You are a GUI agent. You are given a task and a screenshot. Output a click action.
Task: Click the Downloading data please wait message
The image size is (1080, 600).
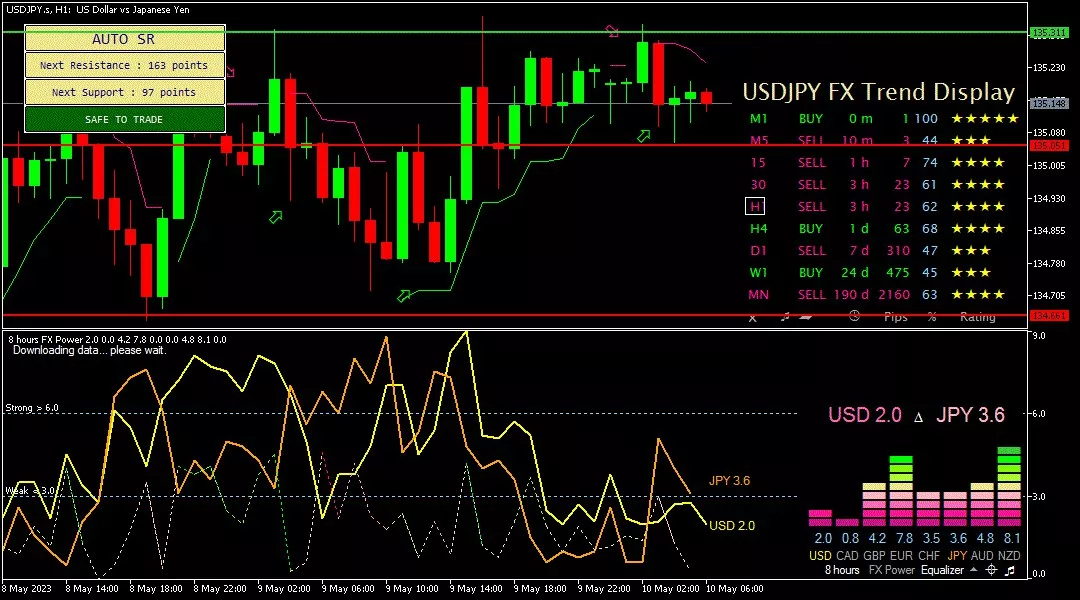[x=90, y=351]
